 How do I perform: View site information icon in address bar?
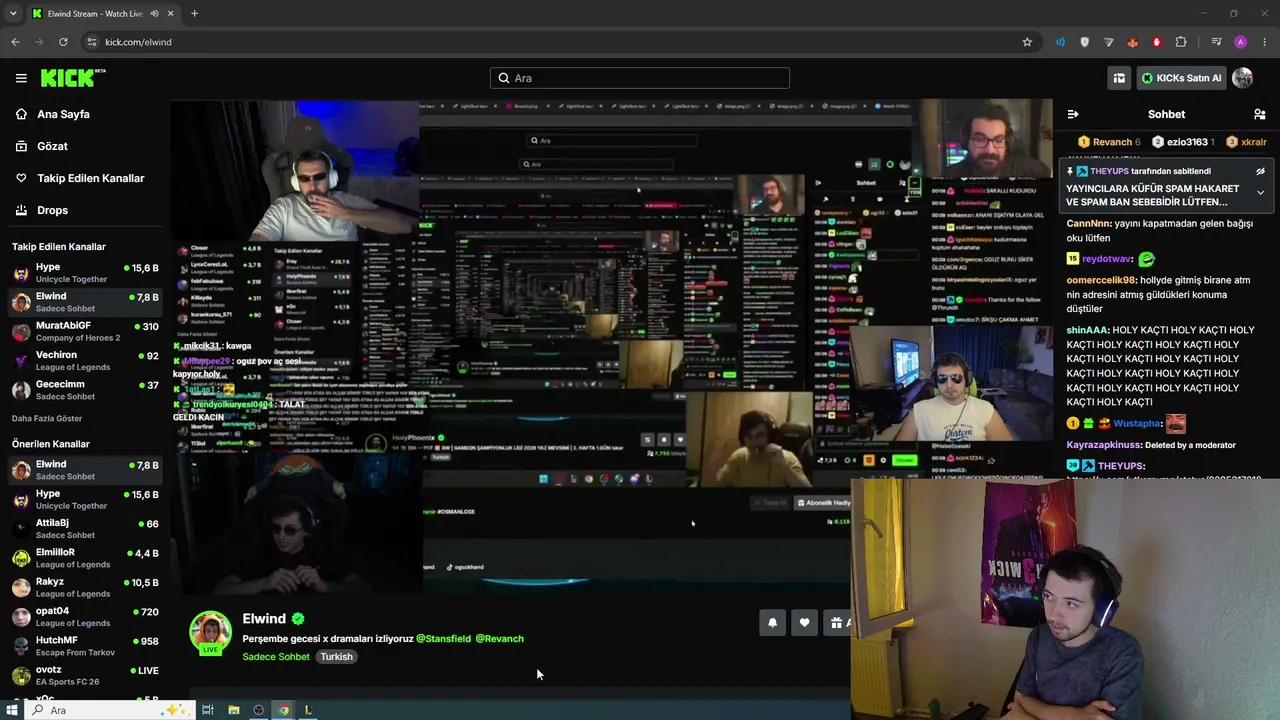92,42
